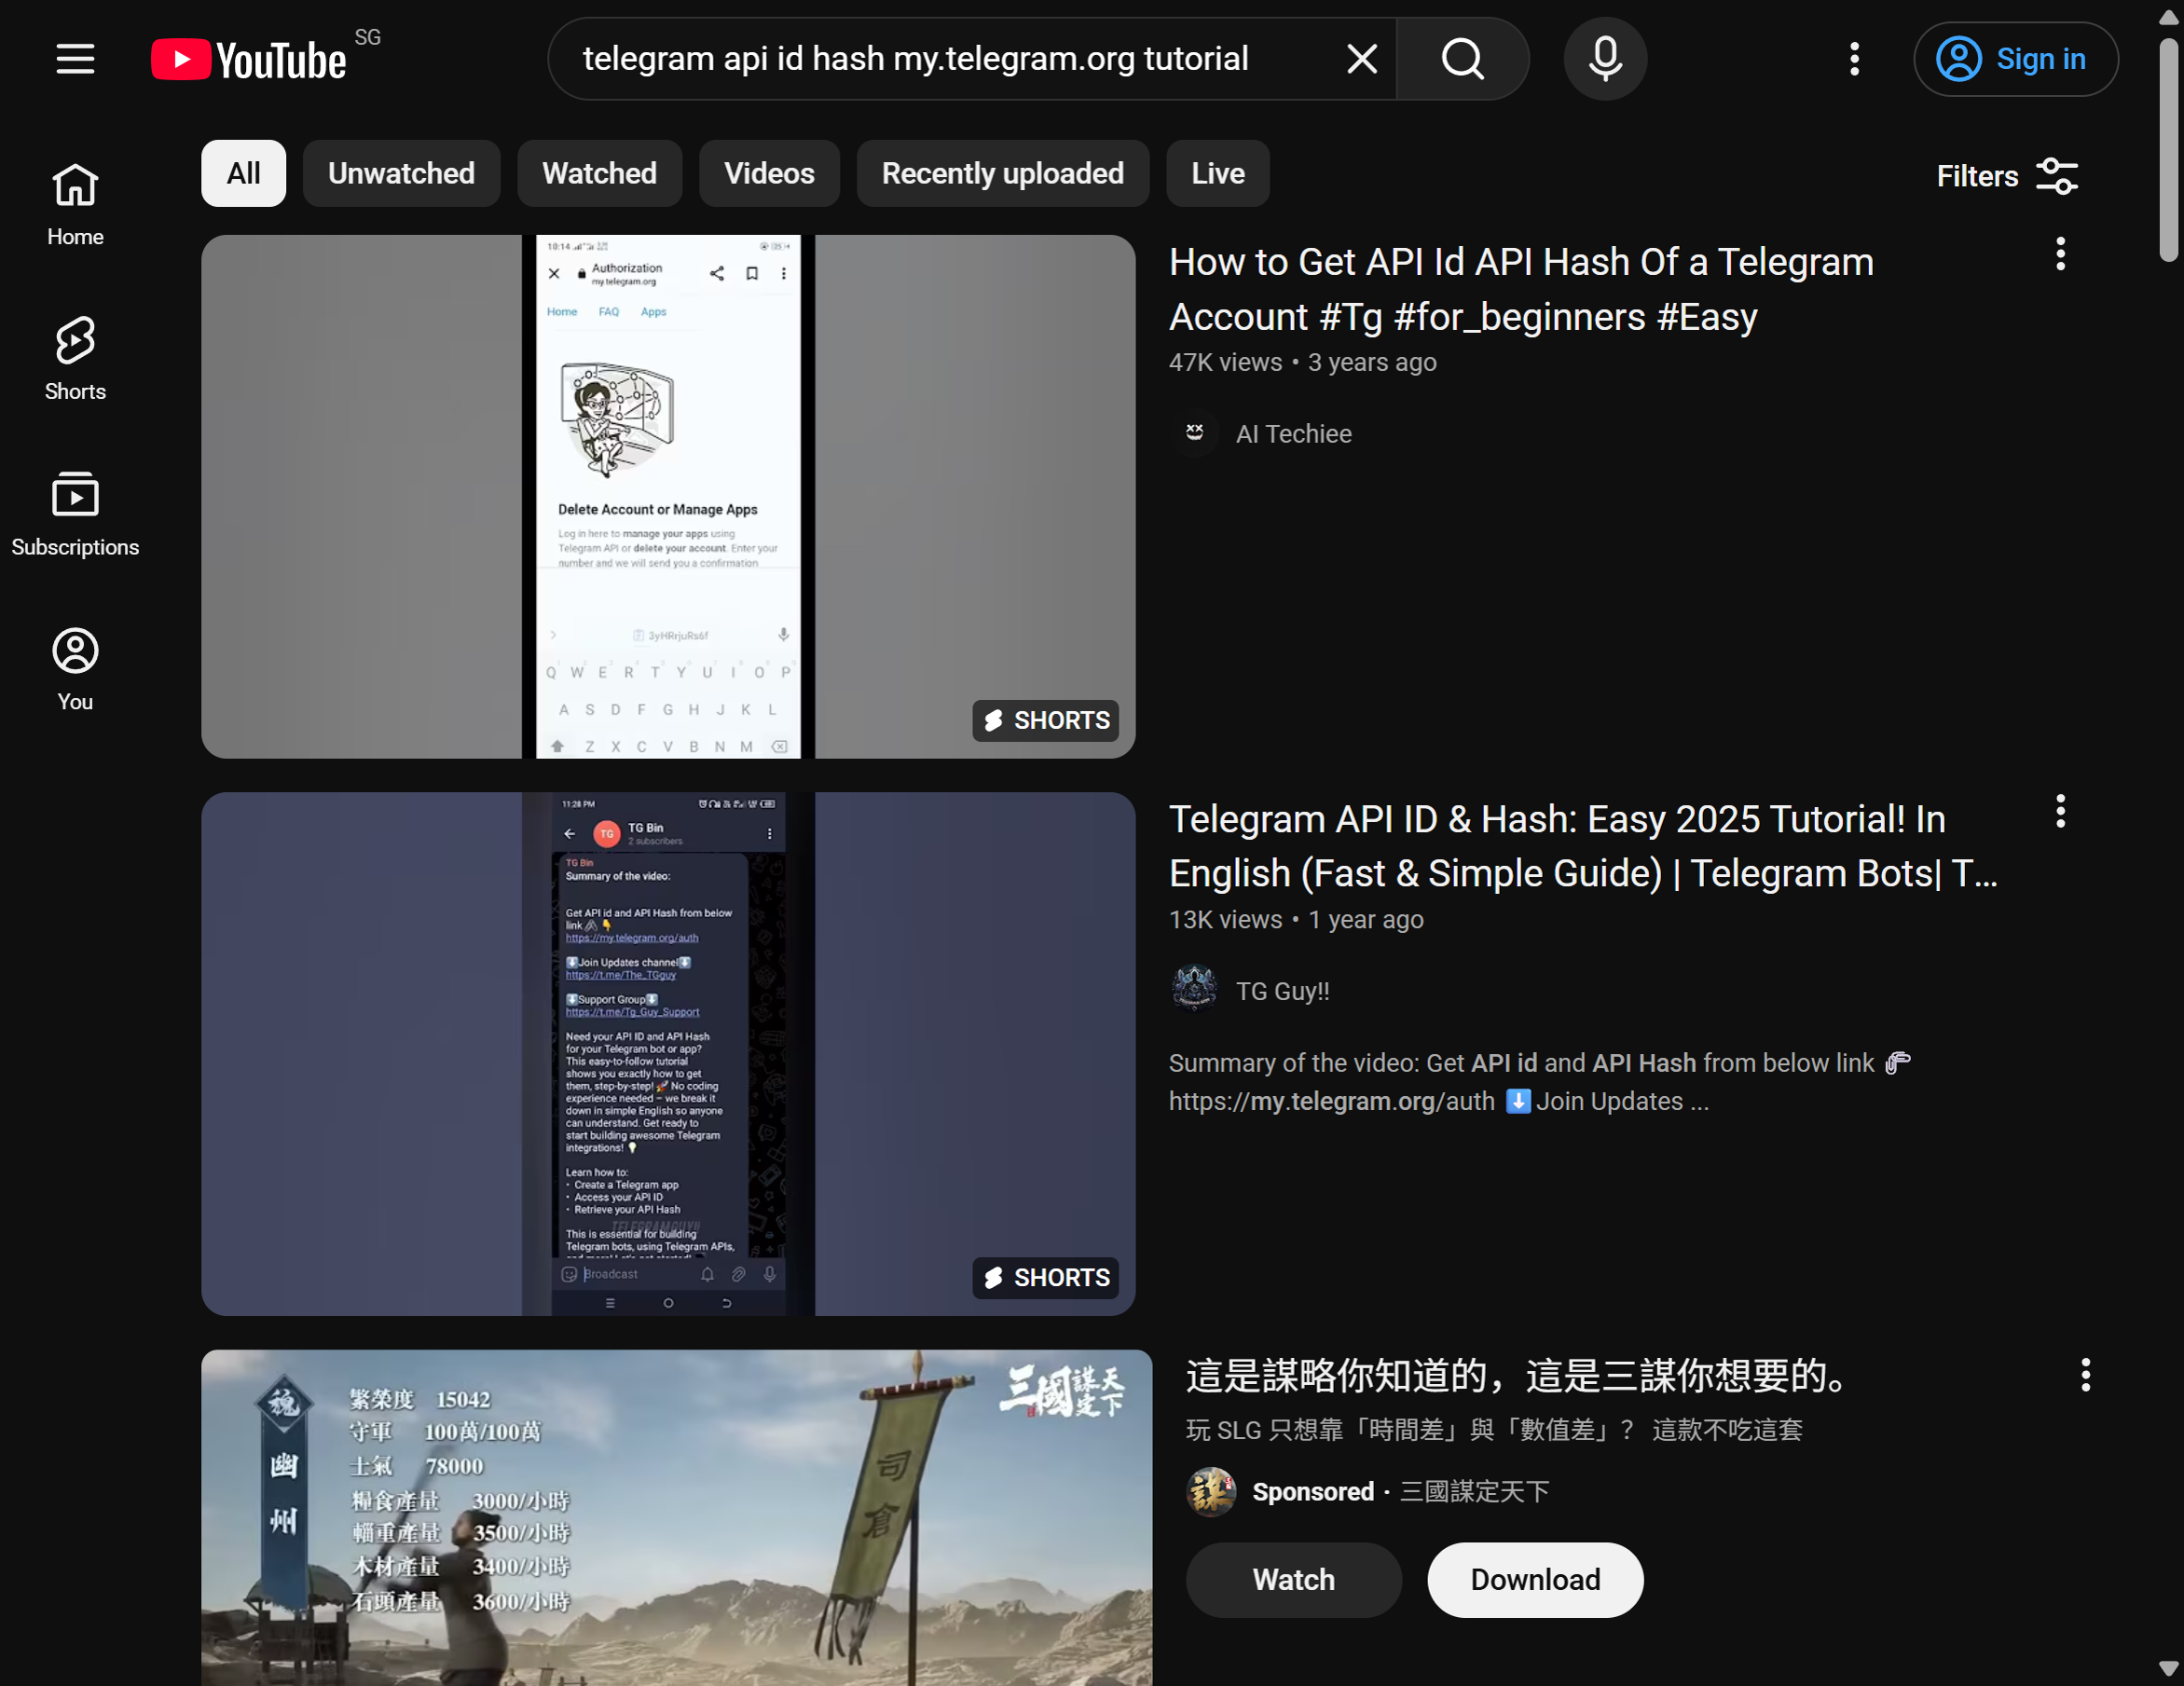Open the sponsored ad video thumbnail

coord(676,1517)
